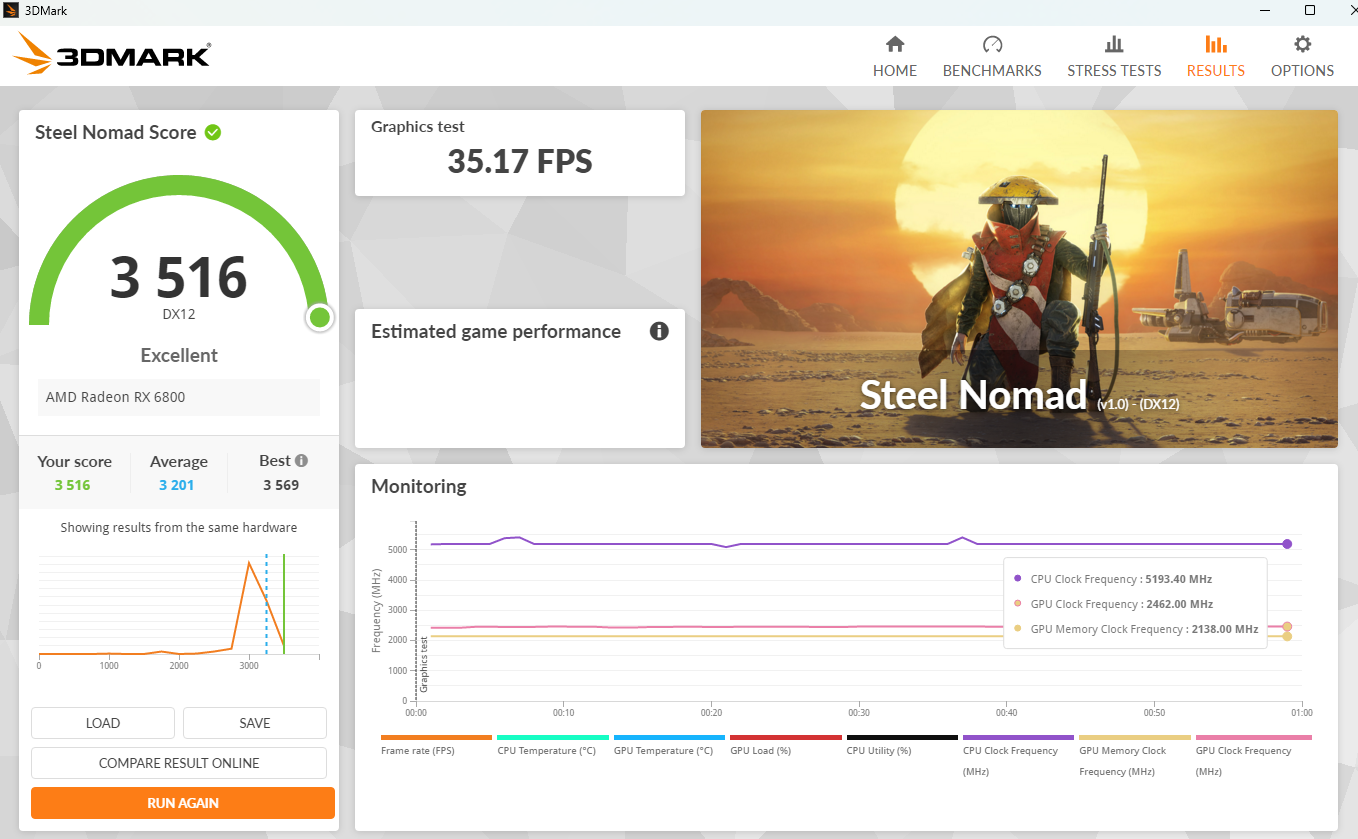Viewport: 1358px width, 839px height.
Task: Click the orange RUN AGAIN button
Action: point(183,803)
